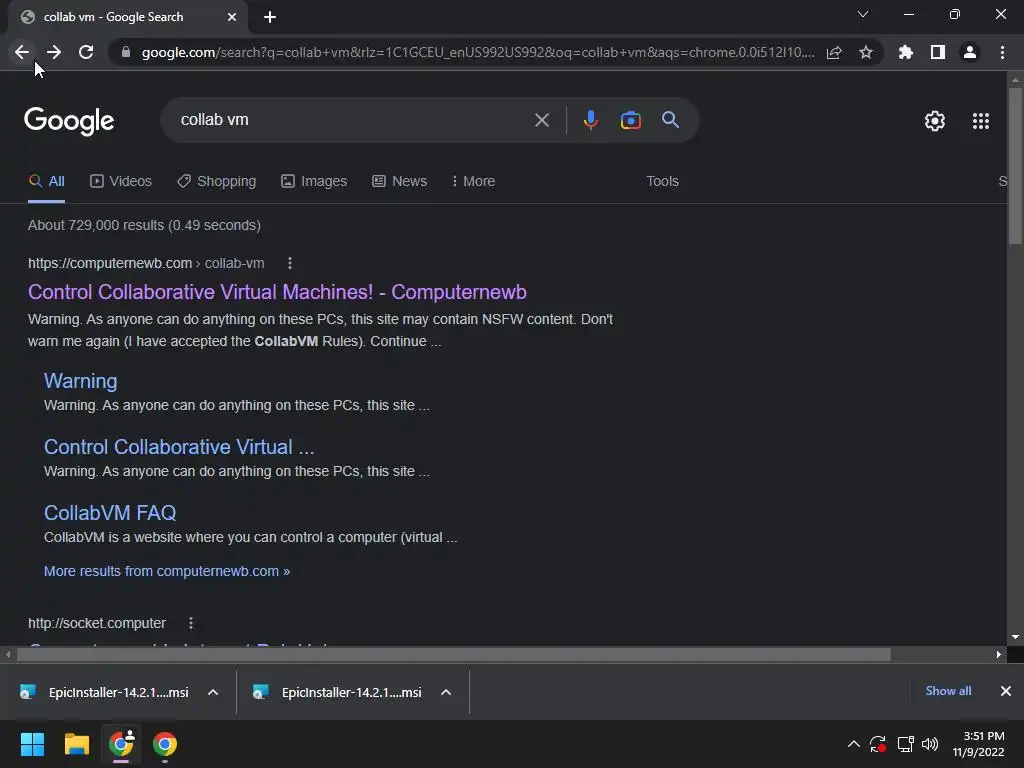The image size is (1024, 768).
Task: Click the horizontal scrollbar thumb
Action: click(453, 654)
